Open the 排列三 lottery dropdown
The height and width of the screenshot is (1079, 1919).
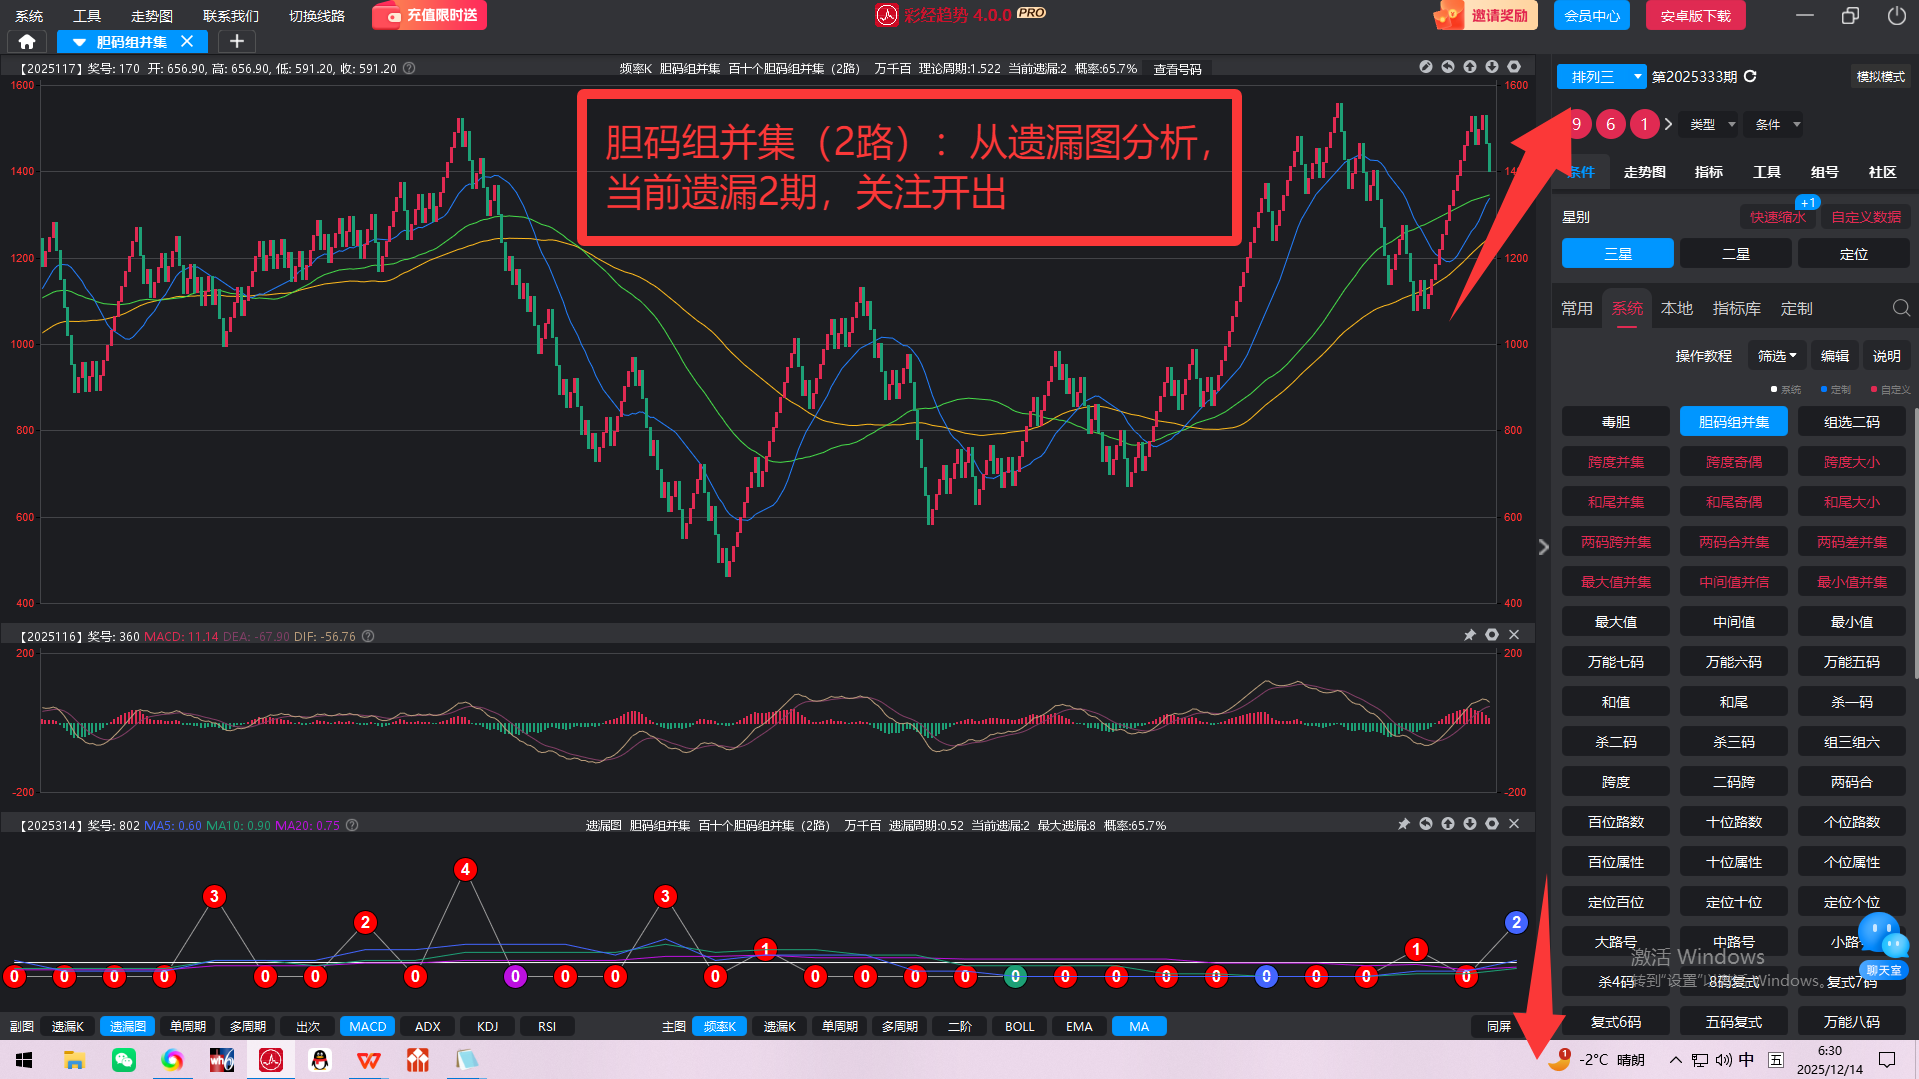pyautogui.click(x=1601, y=77)
